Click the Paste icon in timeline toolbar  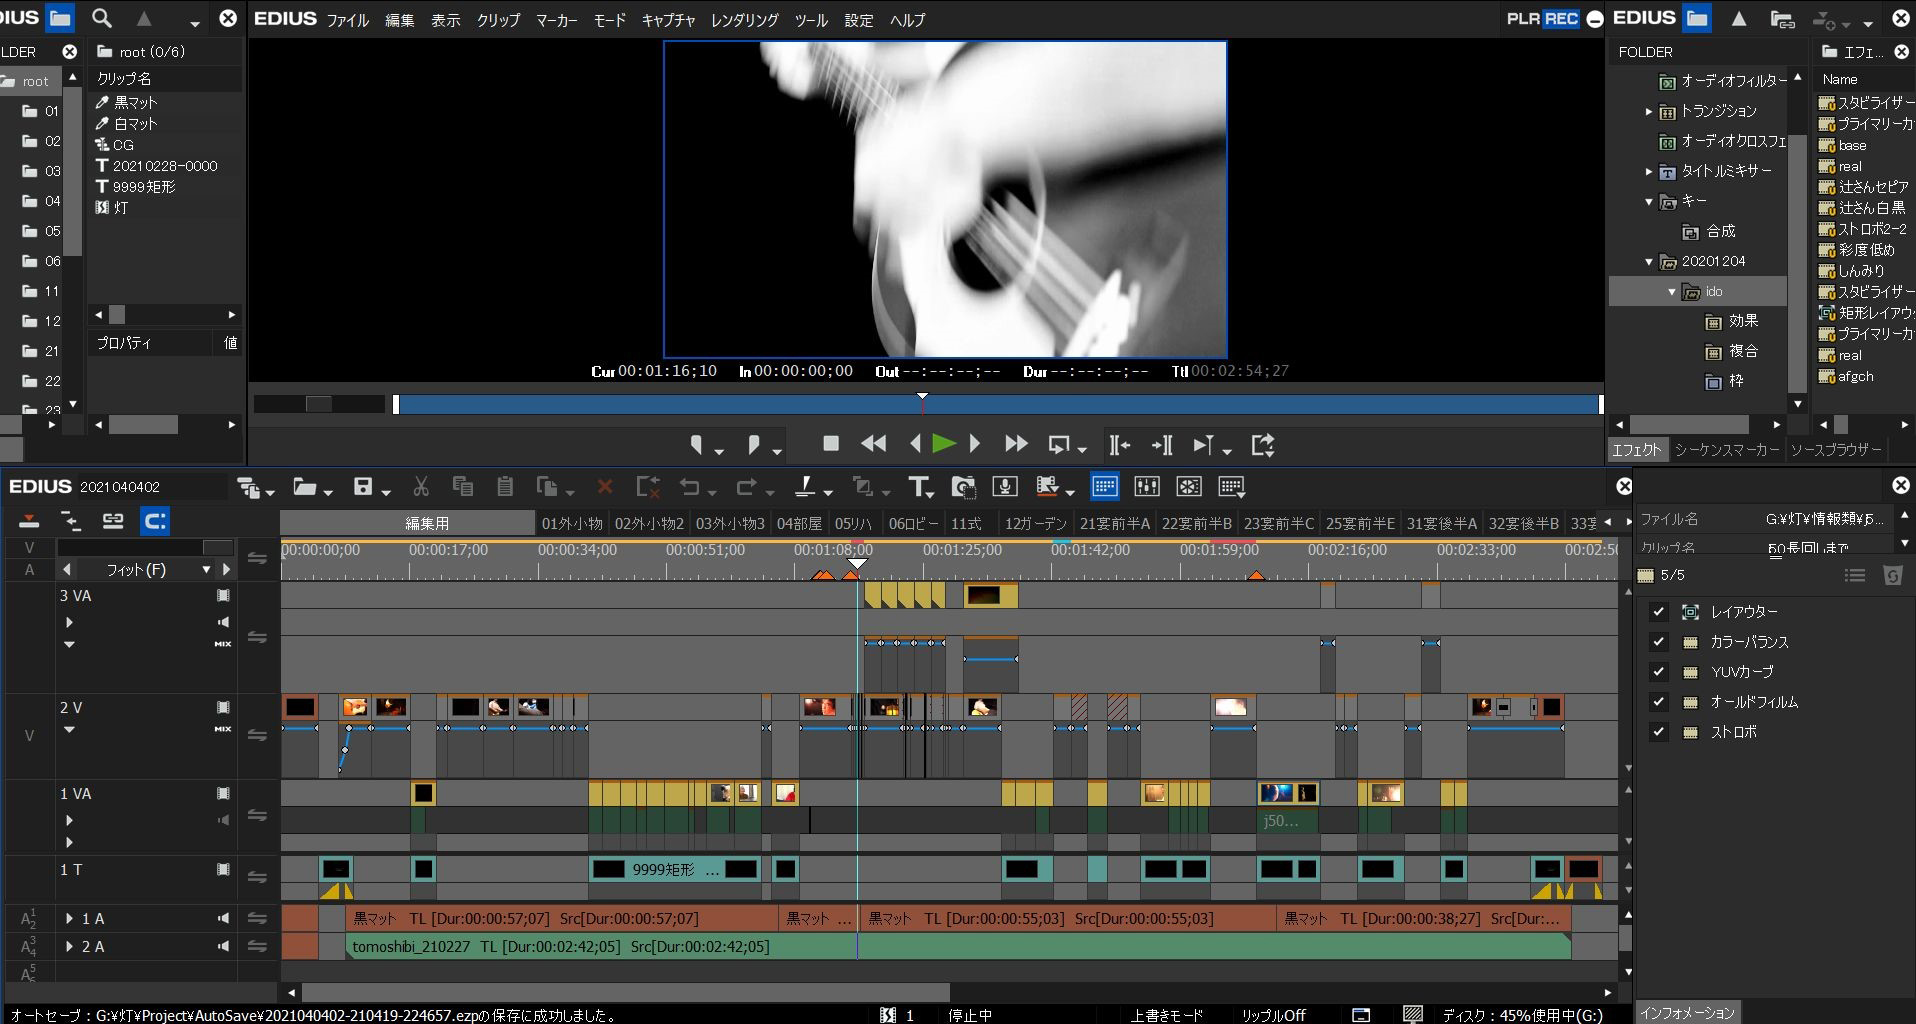pos(505,487)
